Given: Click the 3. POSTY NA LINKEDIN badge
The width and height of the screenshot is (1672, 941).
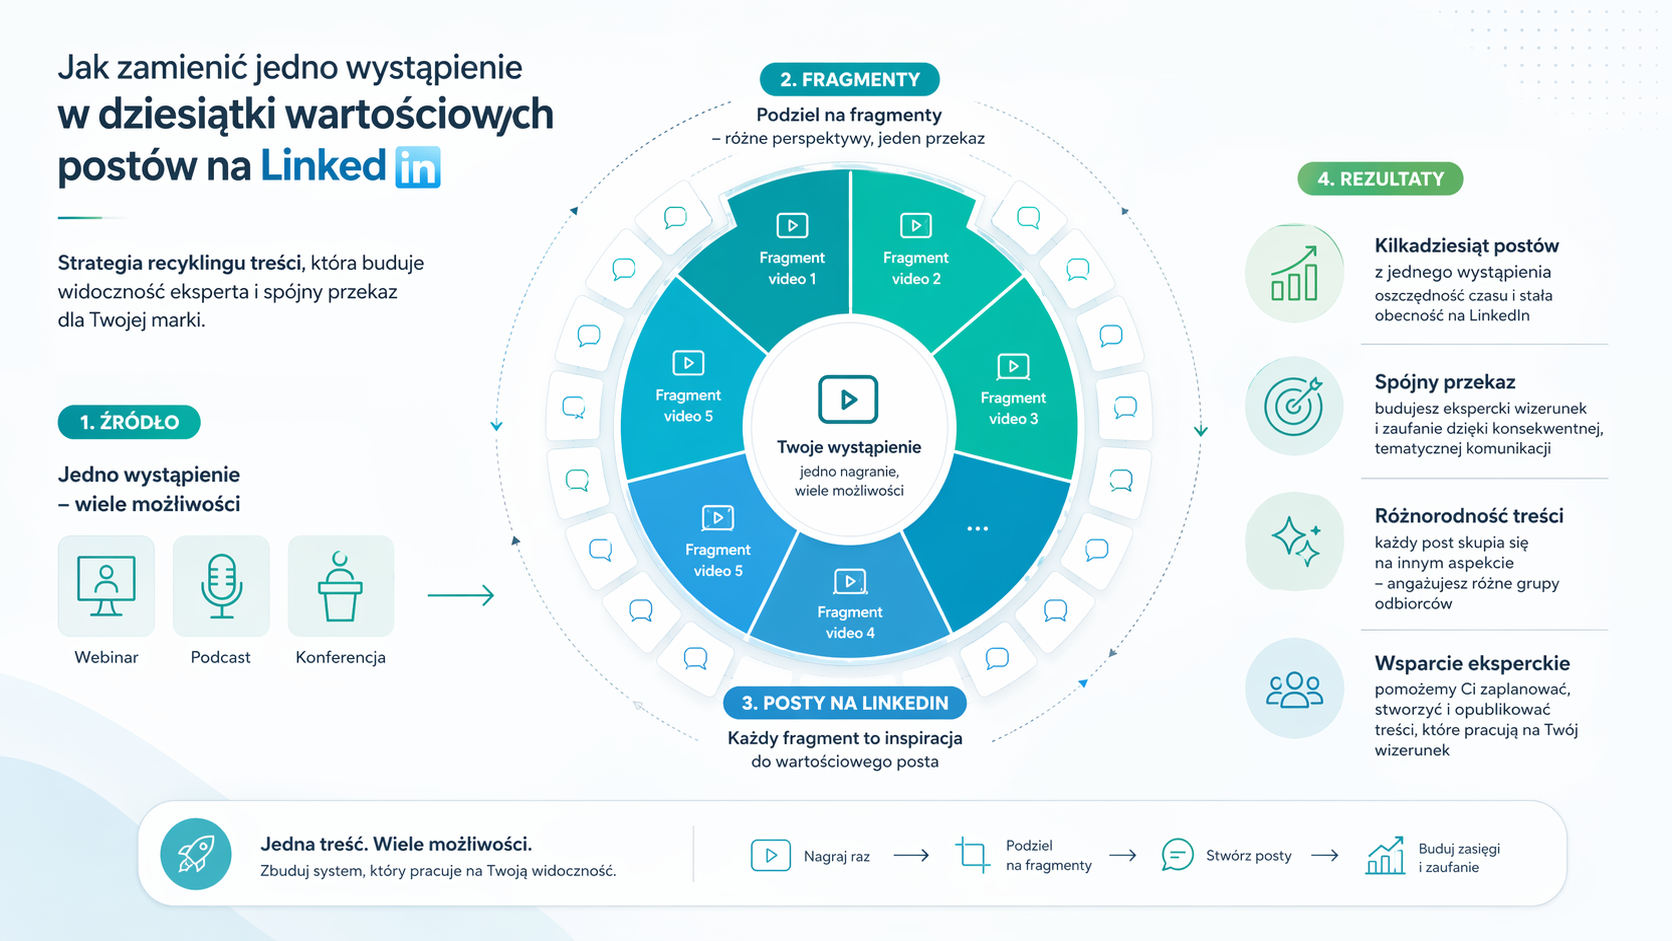Looking at the screenshot, I should pyautogui.click(x=845, y=703).
